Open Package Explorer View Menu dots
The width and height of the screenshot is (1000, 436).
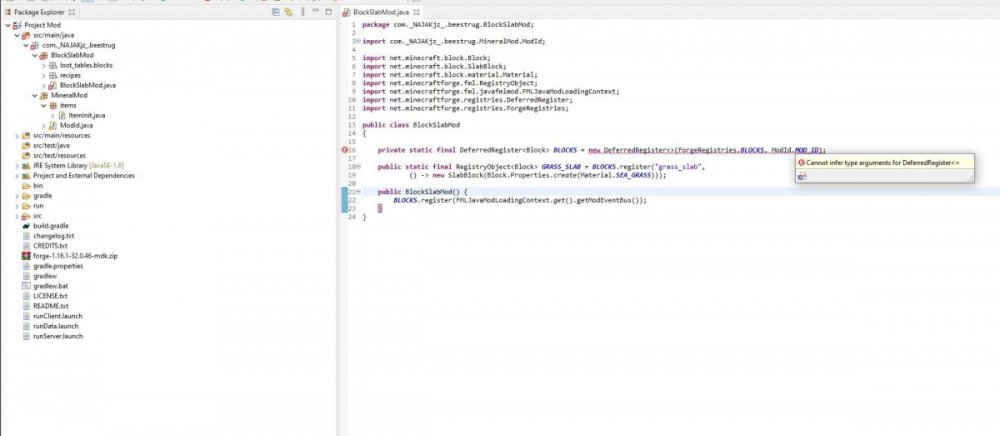pos(302,12)
